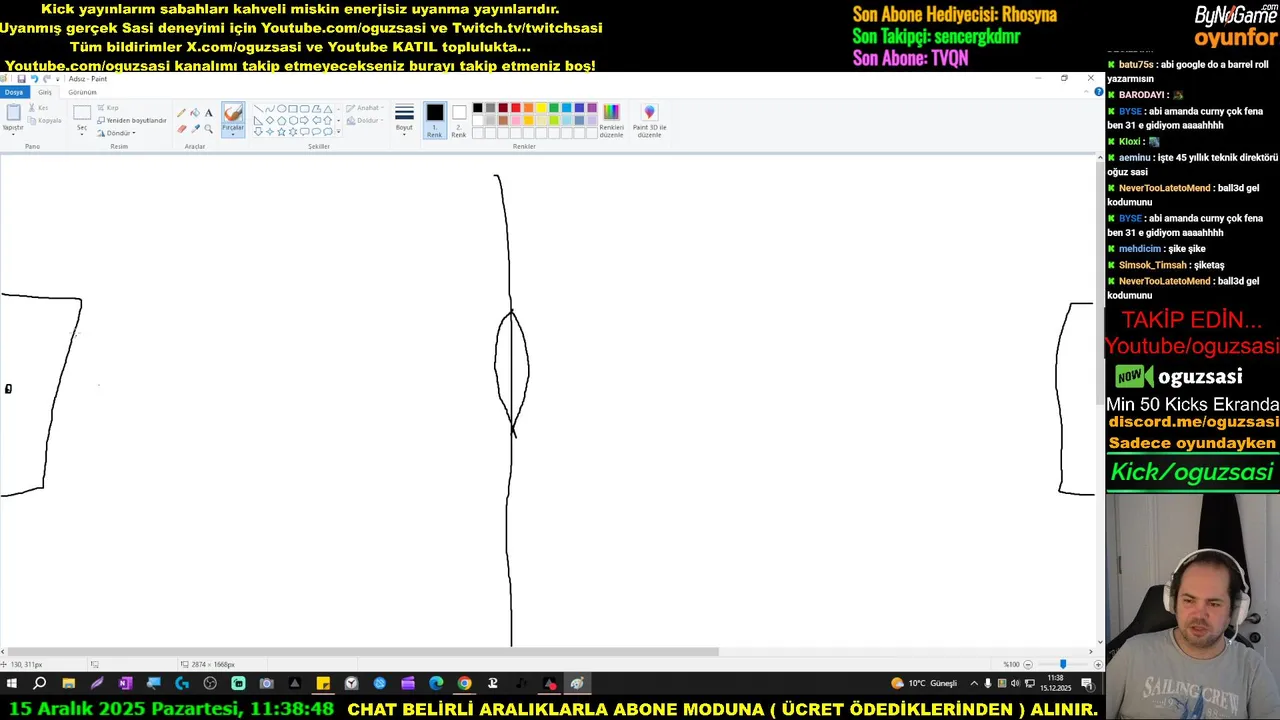
Task: Move the zoom slider handle
Action: pyautogui.click(x=1062, y=664)
